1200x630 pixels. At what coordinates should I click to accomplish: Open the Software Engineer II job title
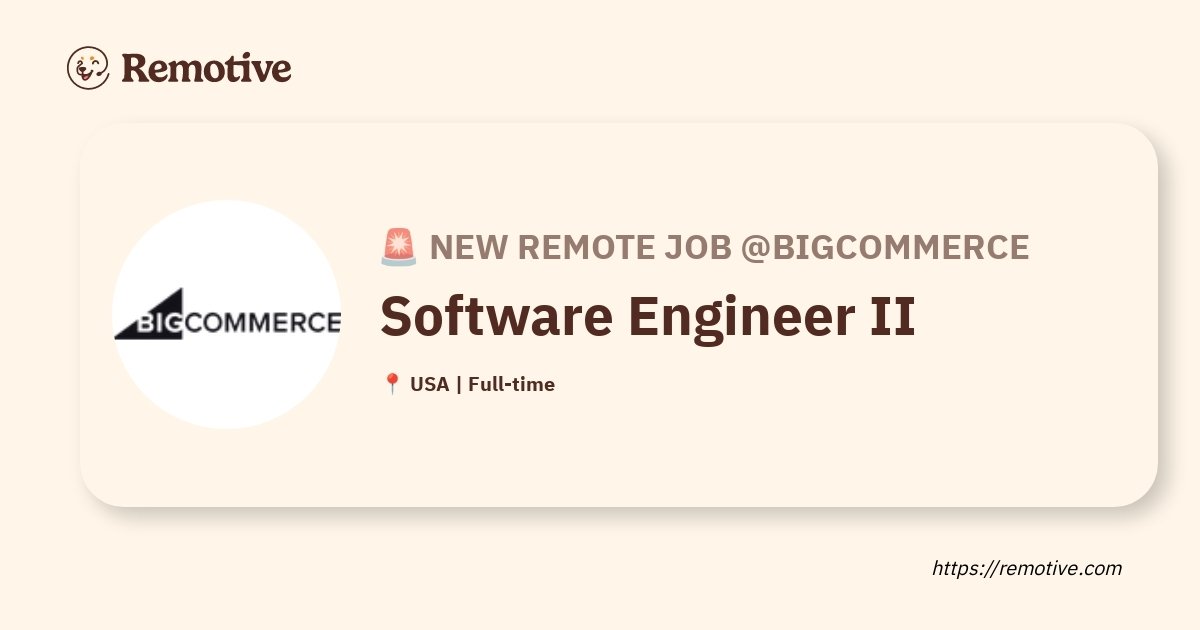pos(648,315)
